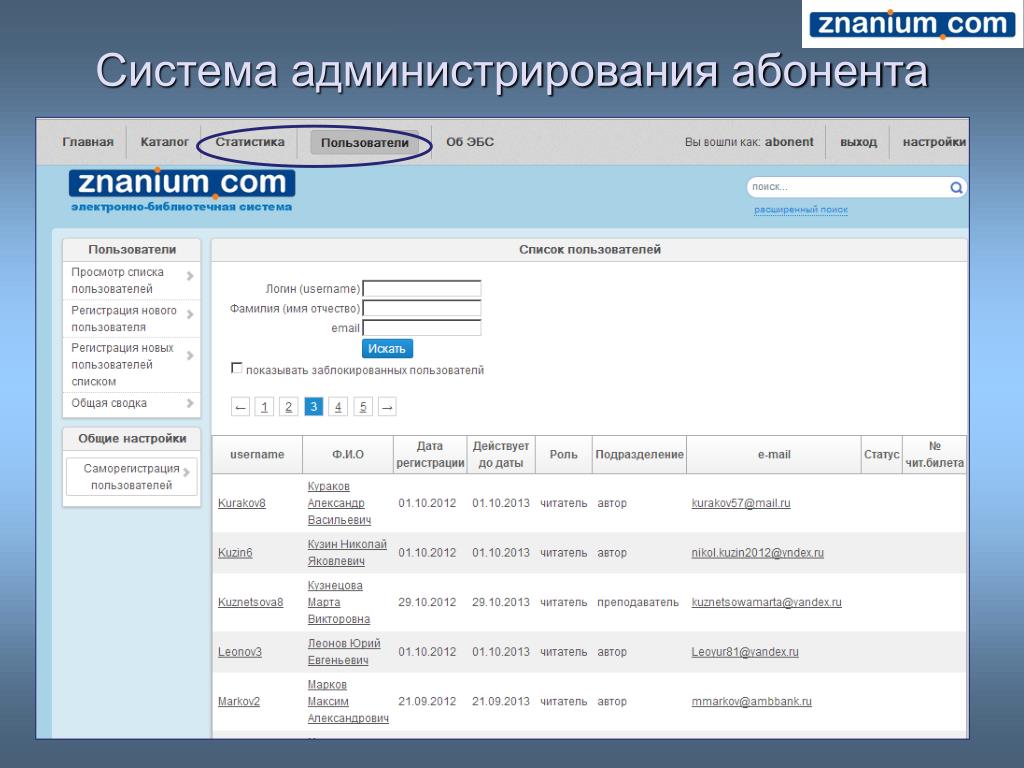Open the Пользователи menu tab
The image size is (1024, 768).
364,143
